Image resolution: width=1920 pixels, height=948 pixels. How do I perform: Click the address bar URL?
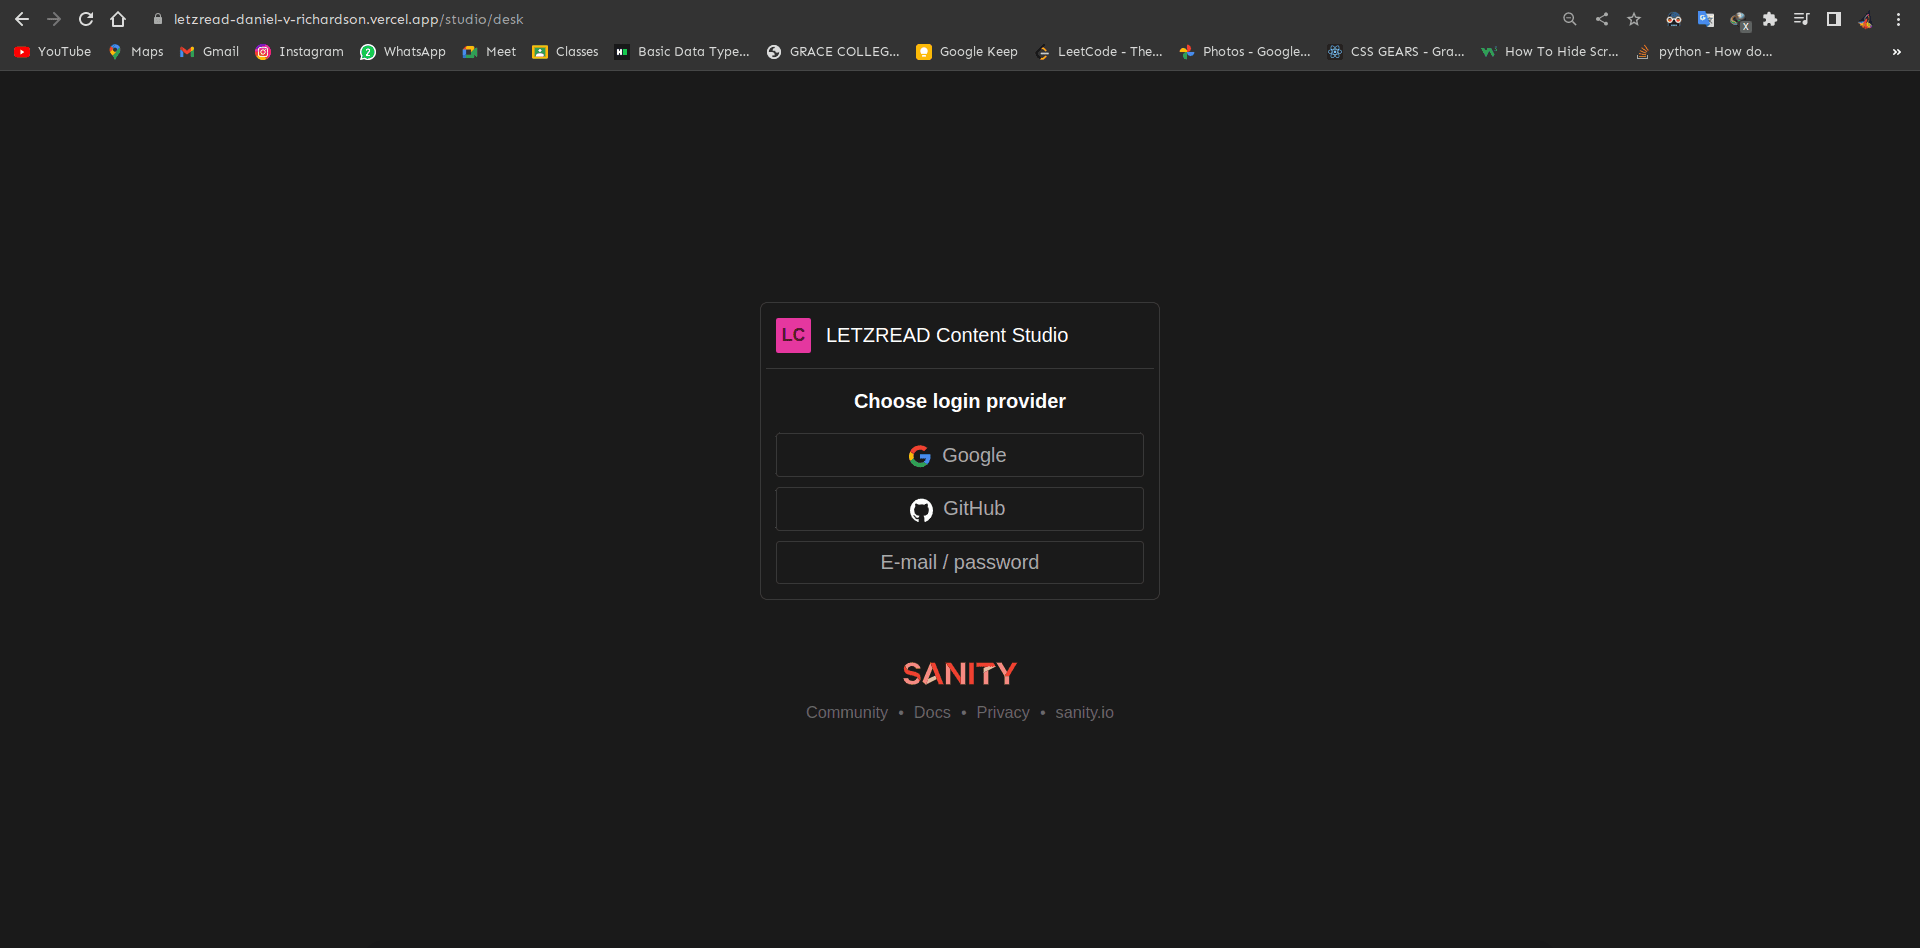click(348, 19)
